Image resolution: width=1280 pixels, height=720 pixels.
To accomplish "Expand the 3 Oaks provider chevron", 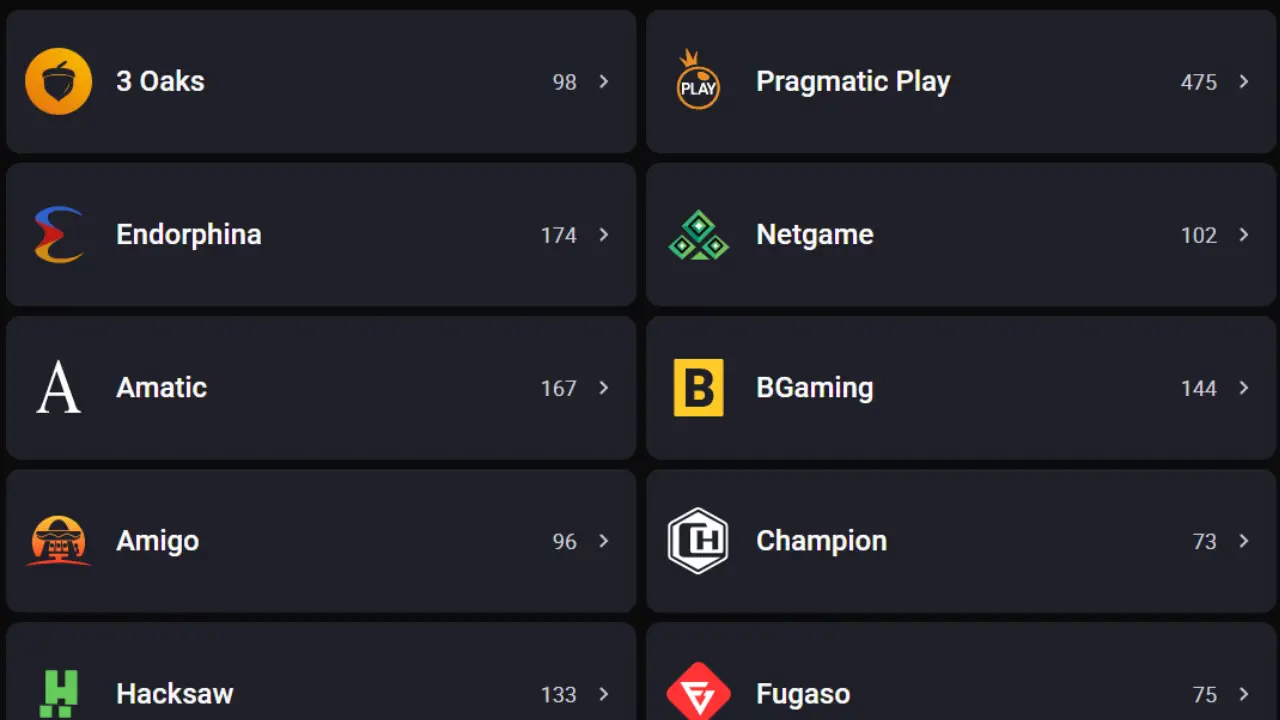I will [x=604, y=82].
